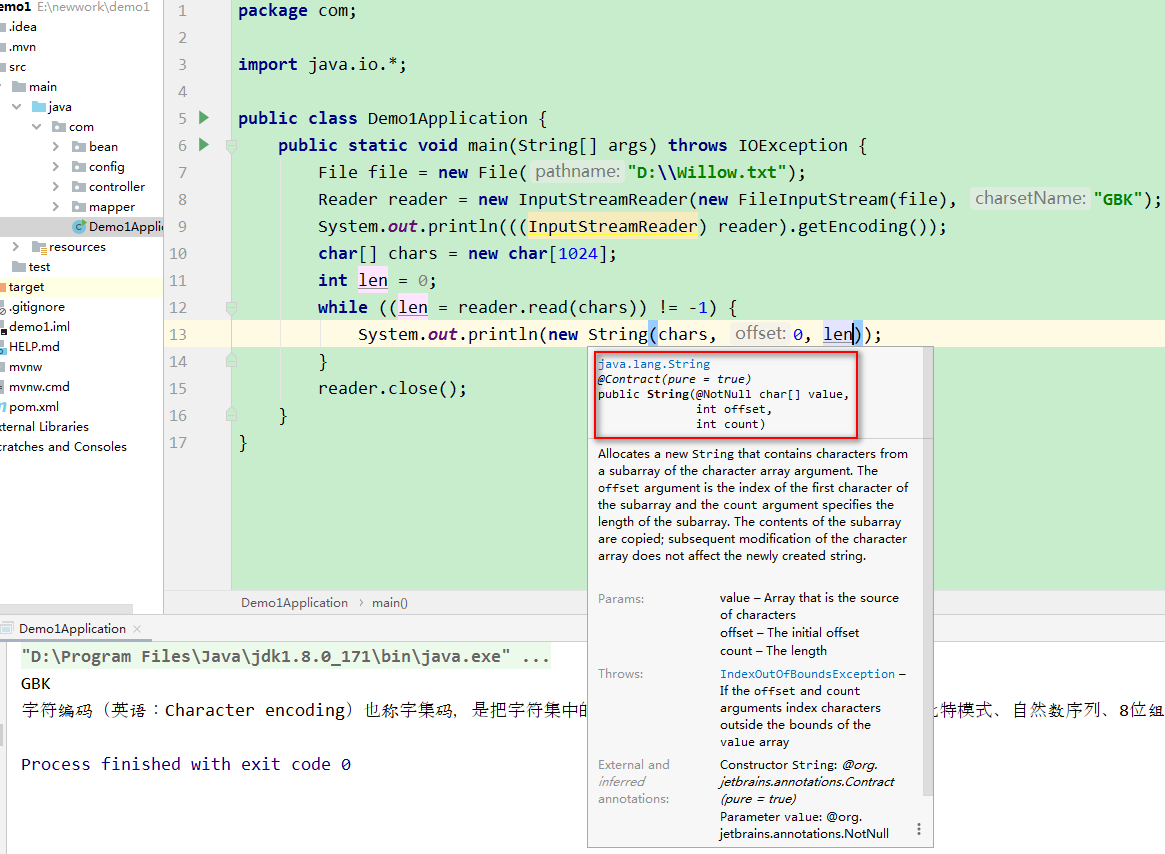Expand the config package
The image size is (1165, 854).
tap(56, 166)
